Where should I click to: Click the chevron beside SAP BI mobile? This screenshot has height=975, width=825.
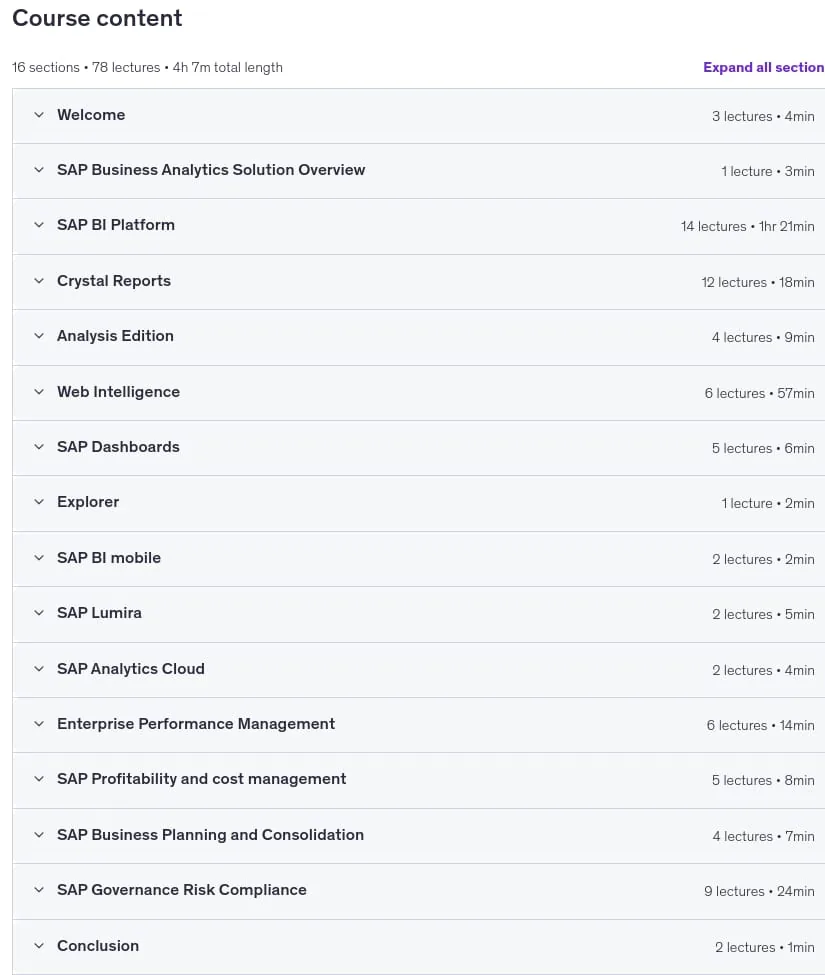click(39, 558)
